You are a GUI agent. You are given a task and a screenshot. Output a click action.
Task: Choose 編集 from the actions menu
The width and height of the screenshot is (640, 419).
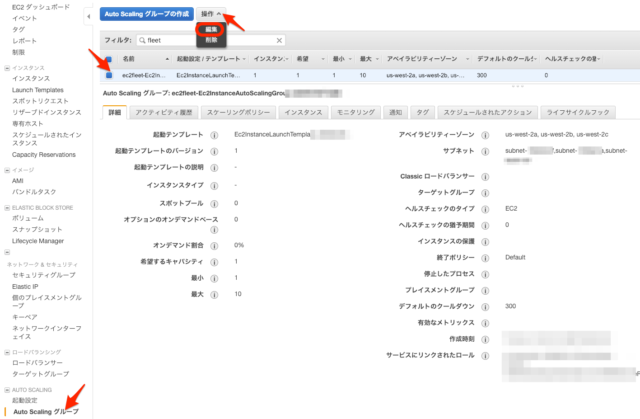211,29
